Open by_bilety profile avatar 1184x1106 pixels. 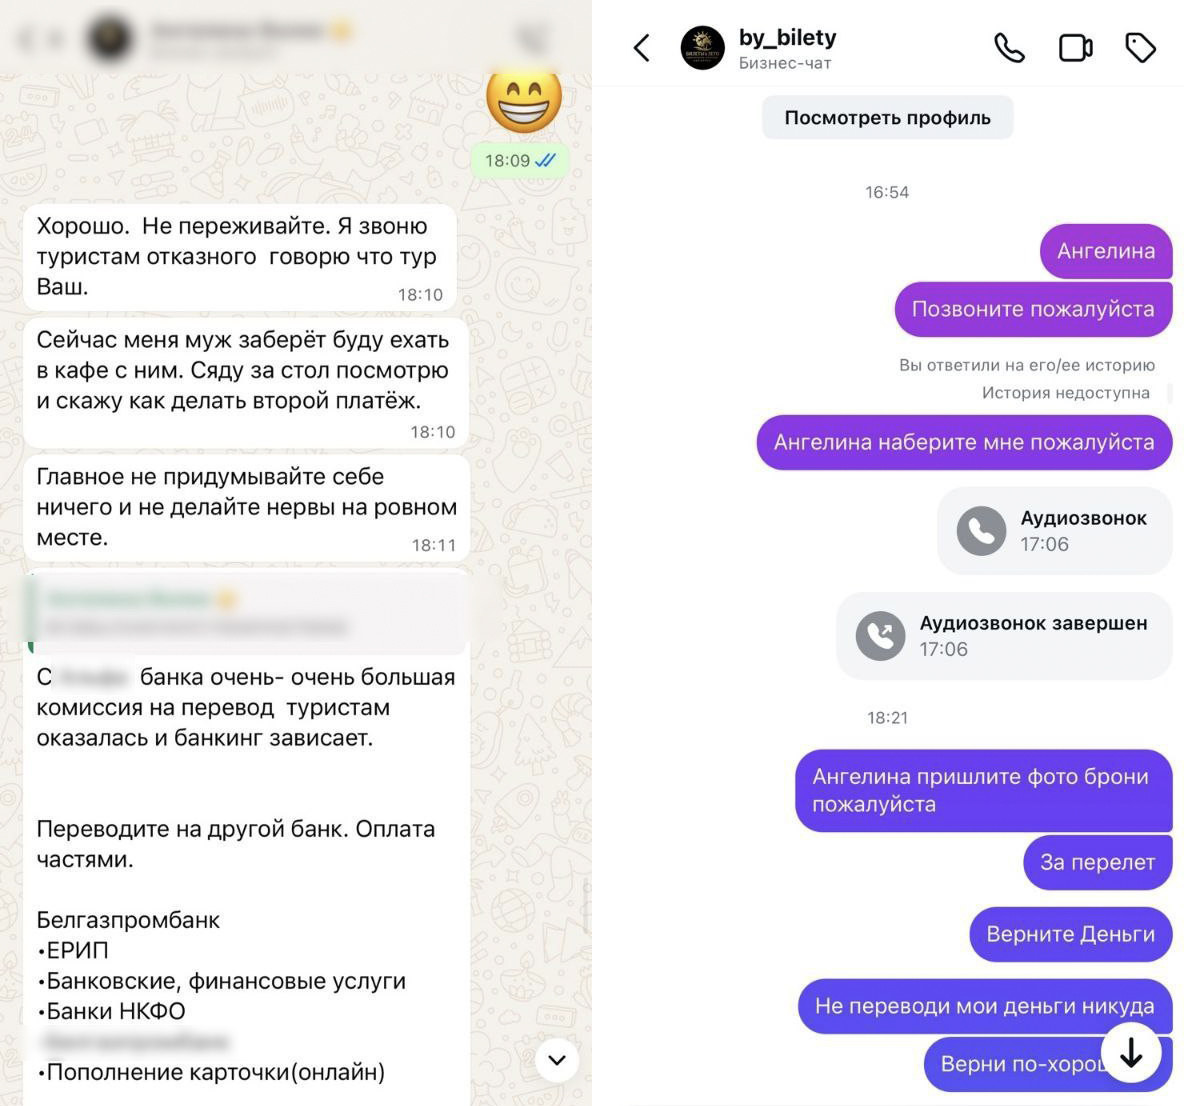[702, 48]
